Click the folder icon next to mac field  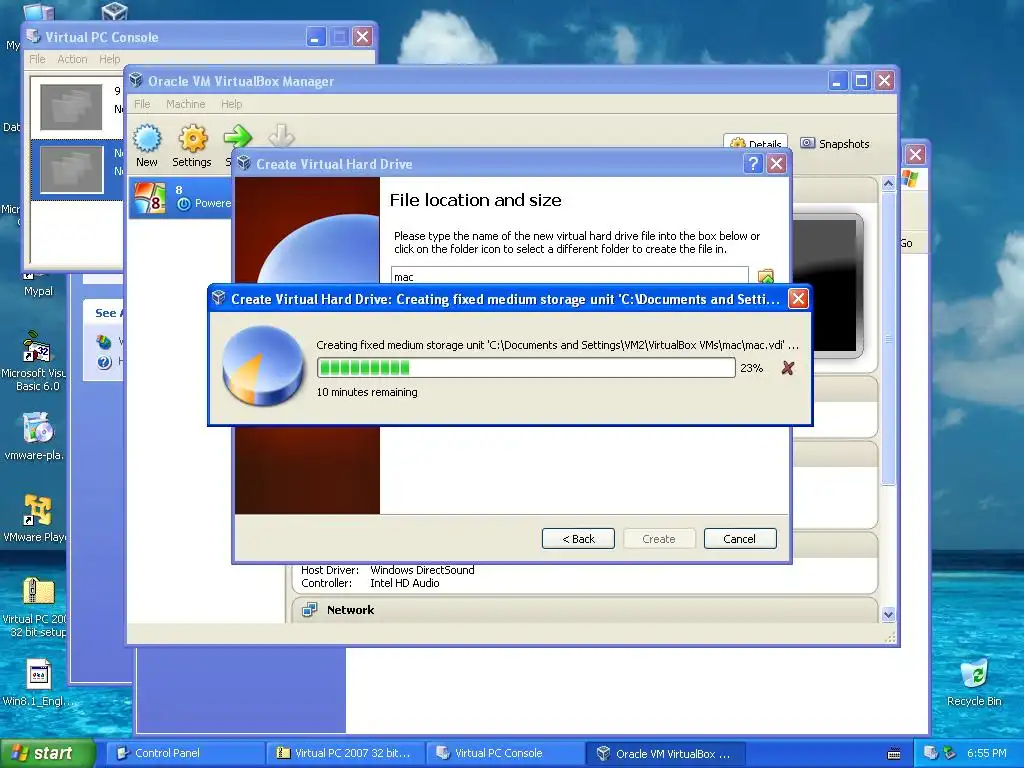point(765,277)
